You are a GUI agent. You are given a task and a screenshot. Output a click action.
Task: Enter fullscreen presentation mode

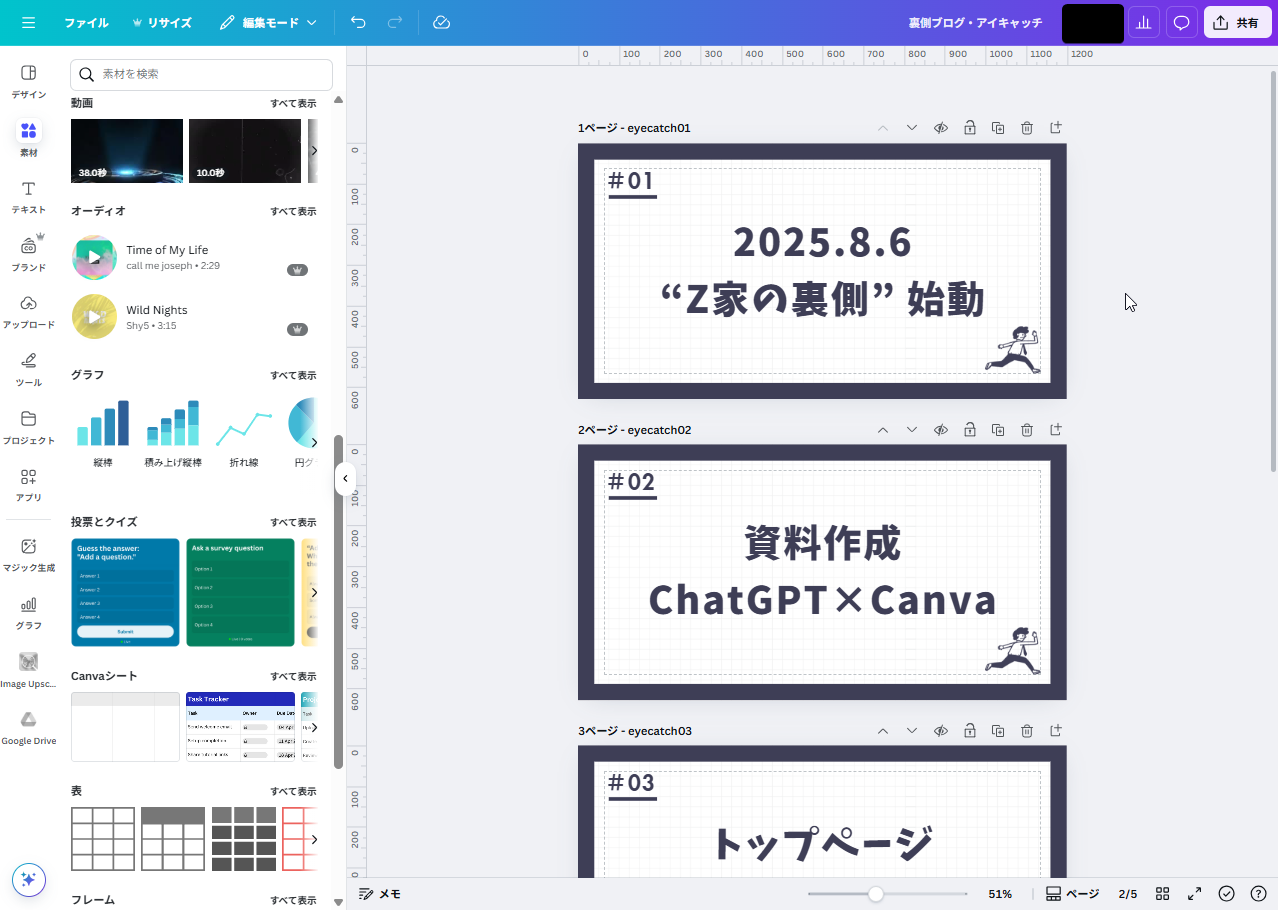point(1194,894)
